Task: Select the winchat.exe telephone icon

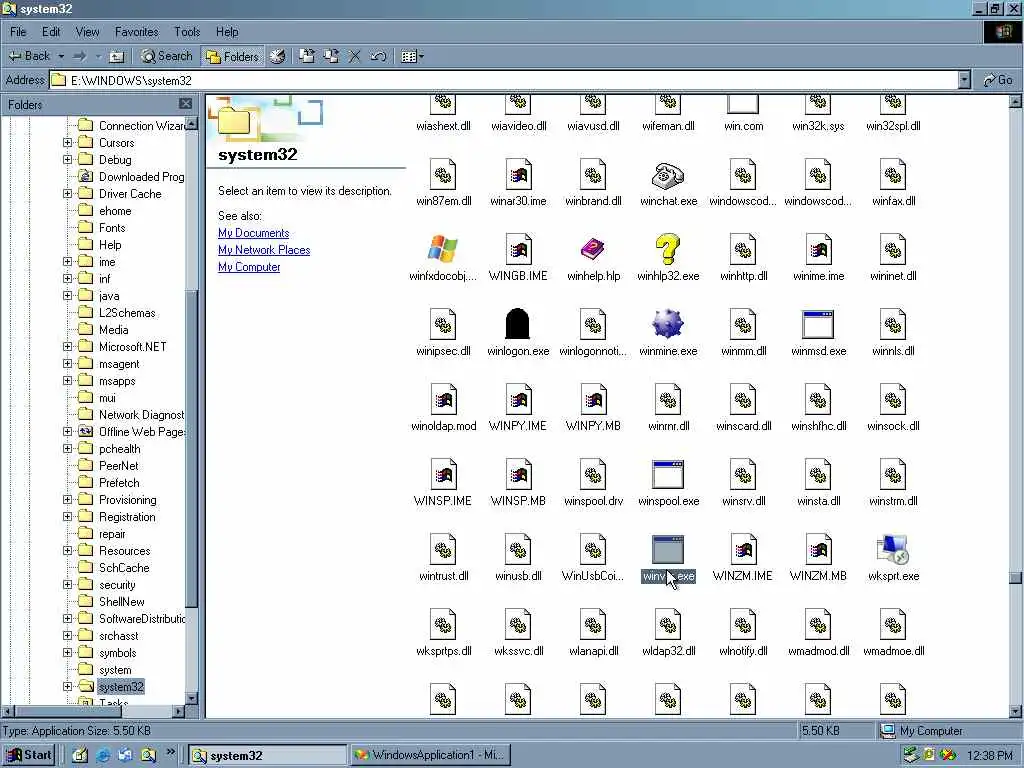Action: [x=667, y=175]
